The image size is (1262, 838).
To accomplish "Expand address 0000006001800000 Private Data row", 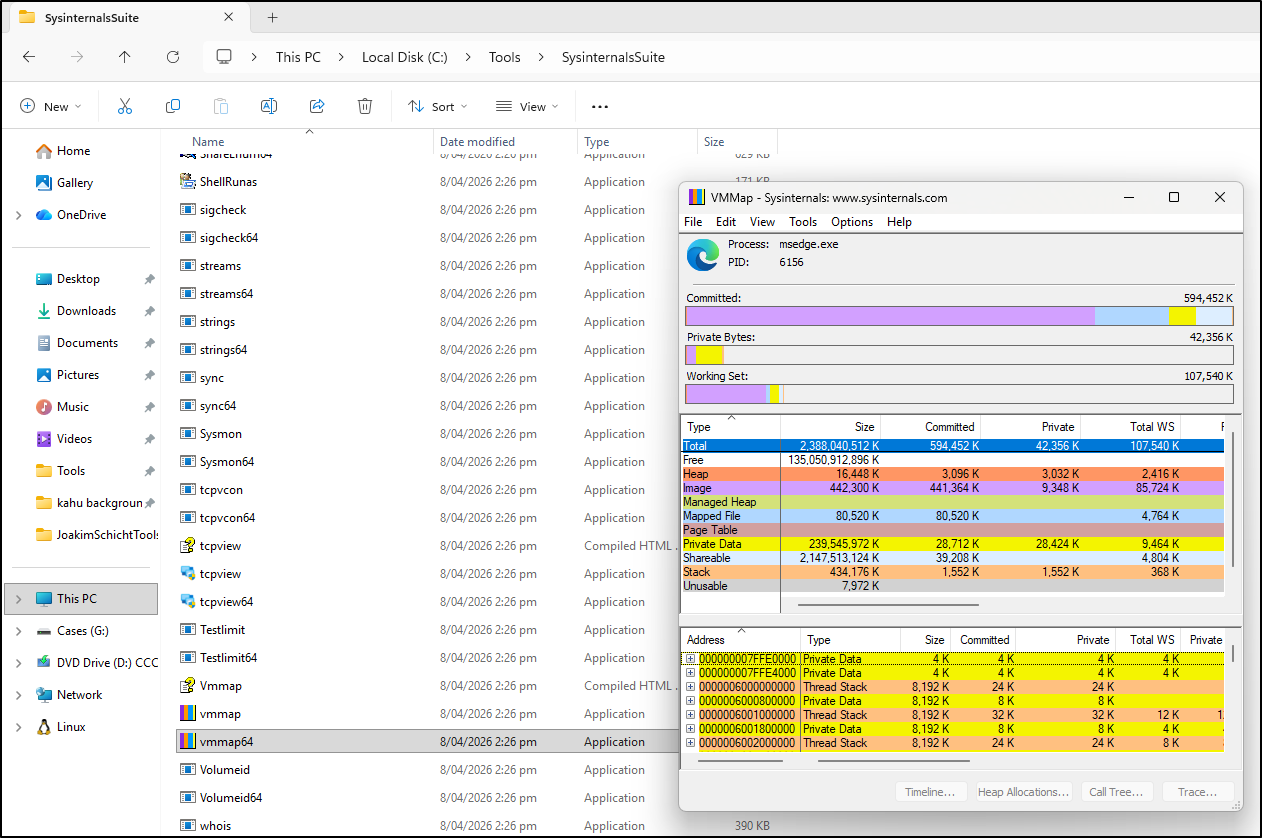I will click(690, 729).
